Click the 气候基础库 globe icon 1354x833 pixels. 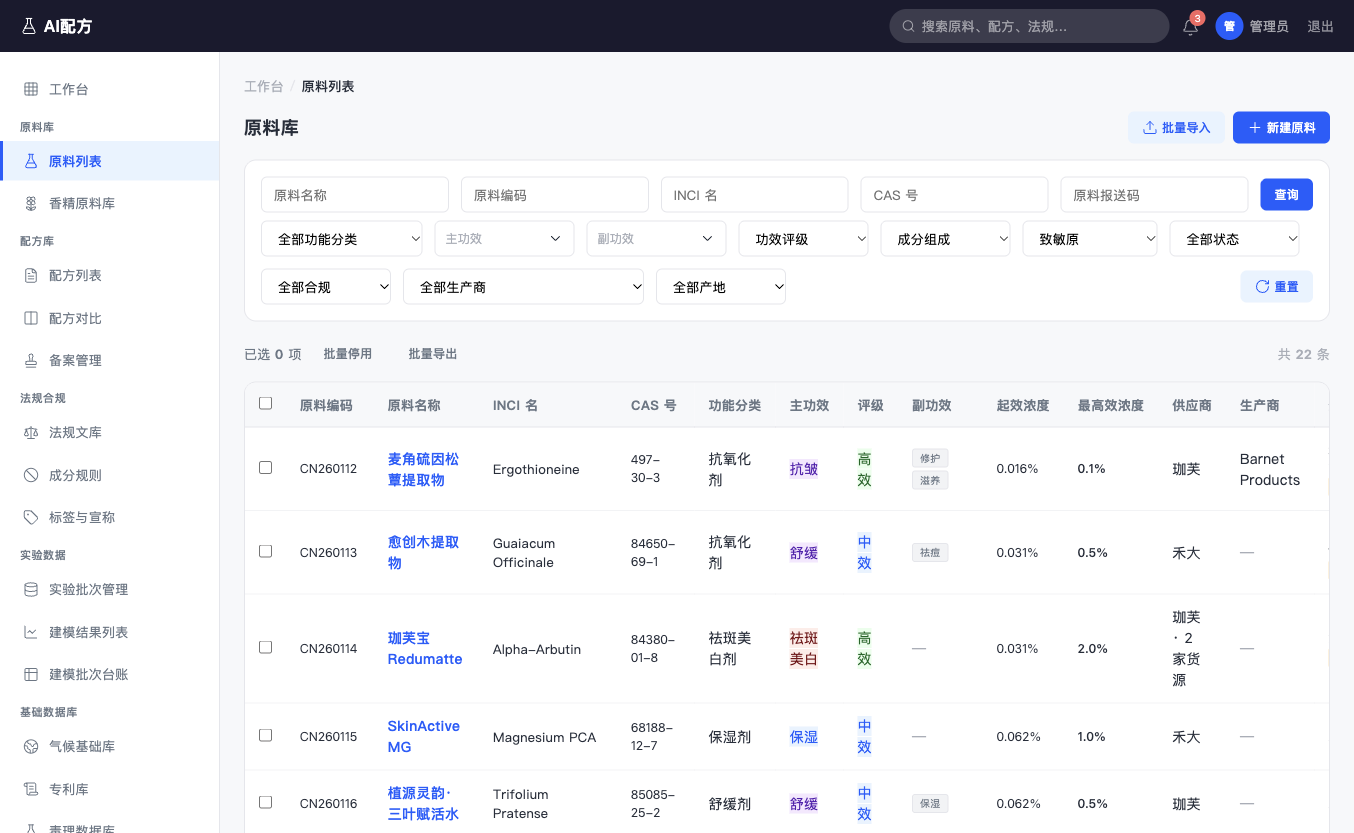point(31,746)
